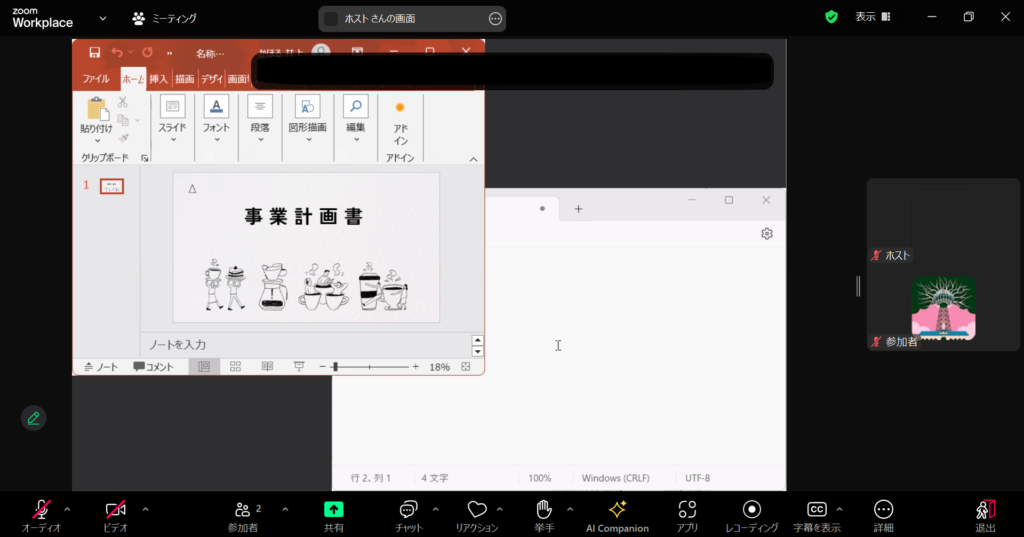Unmute the microphone audio button
The width and height of the screenshot is (1024, 537).
(41, 510)
